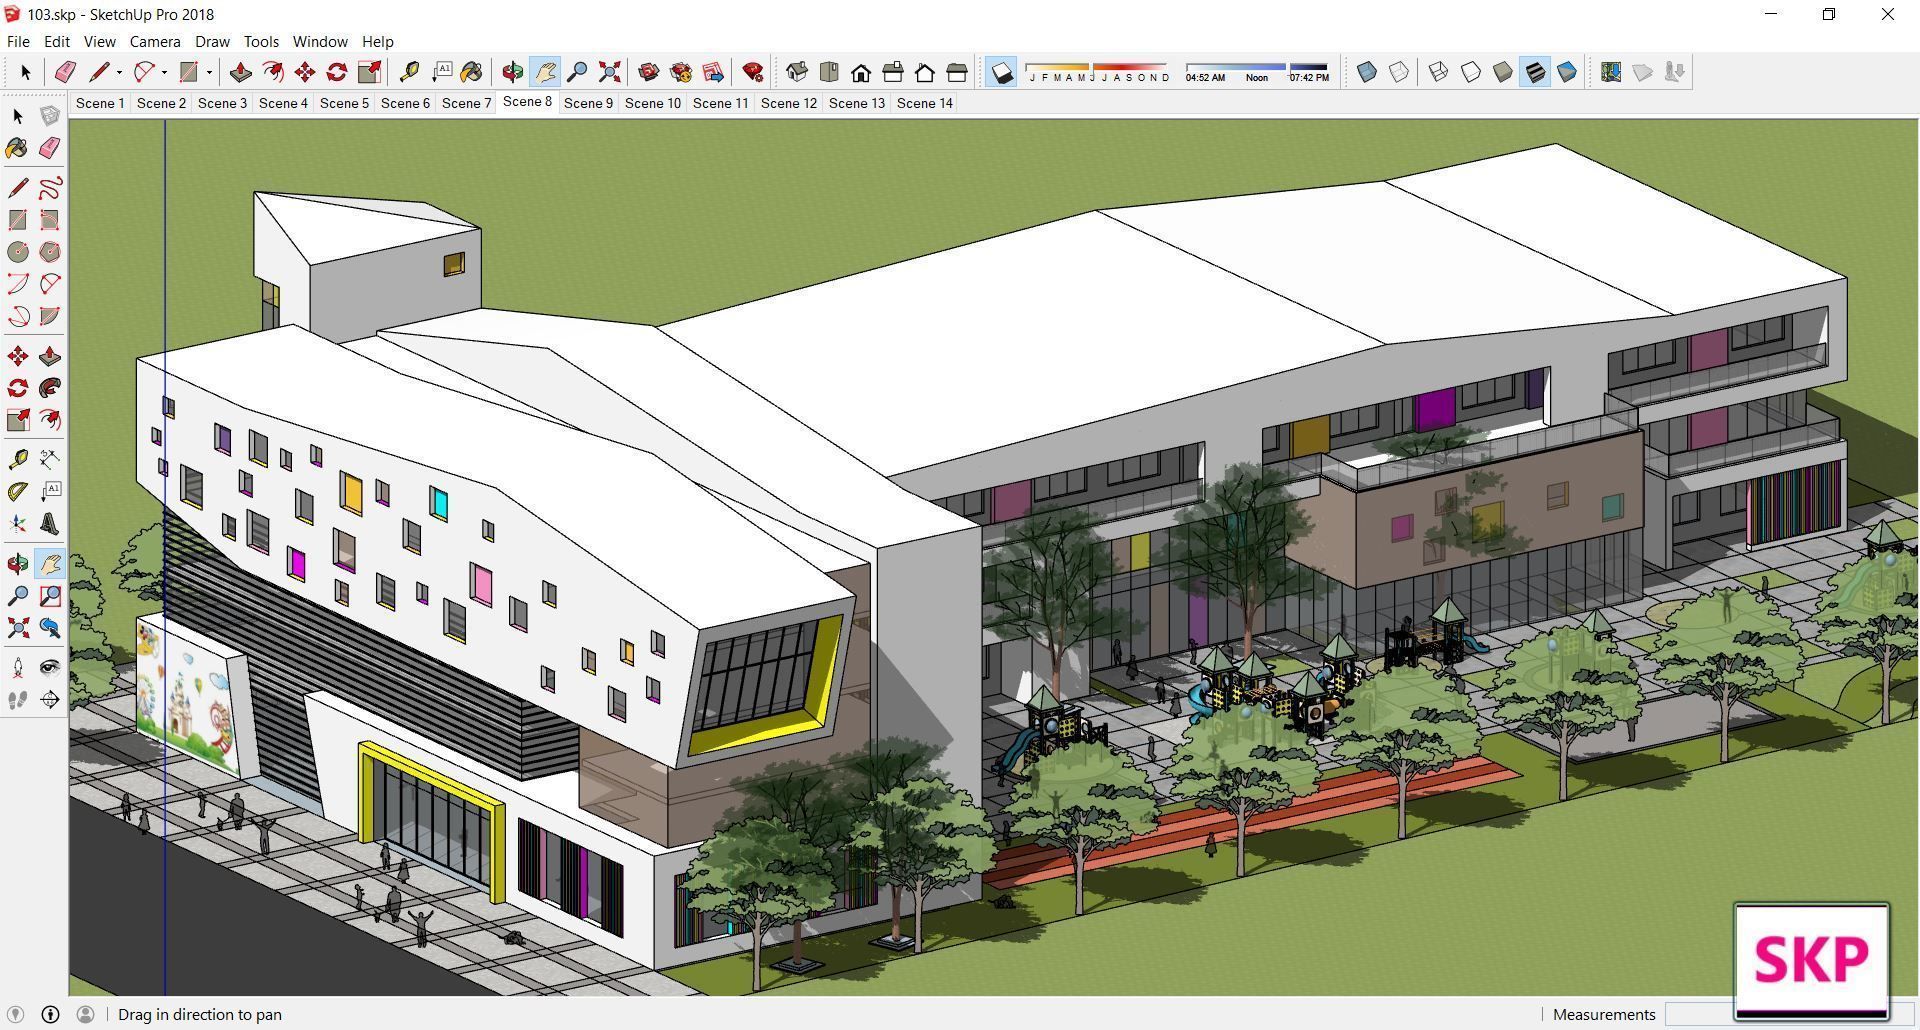
Task: Open the Tools menu
Action: click(x=261, y=42)
